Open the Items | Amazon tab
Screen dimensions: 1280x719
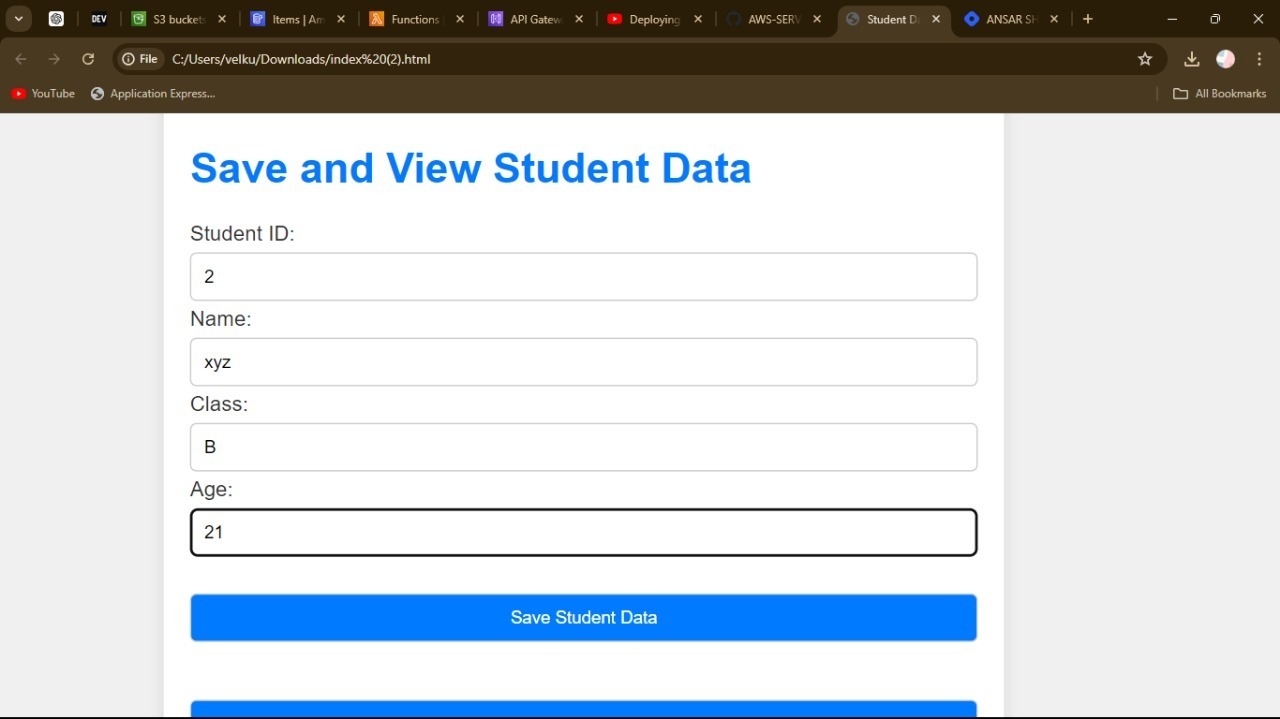pyautogui.click(x=299, y=19)
